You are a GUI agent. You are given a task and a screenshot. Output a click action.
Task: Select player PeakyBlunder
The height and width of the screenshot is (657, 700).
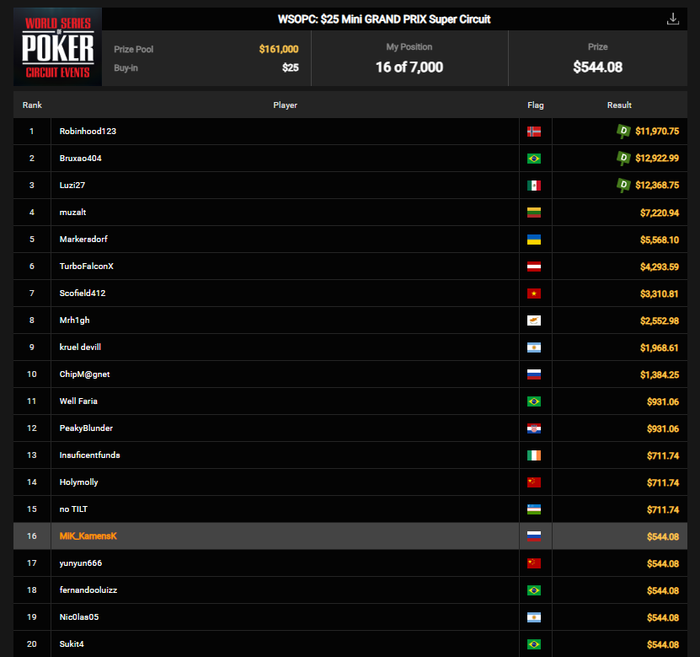point(86,428)
